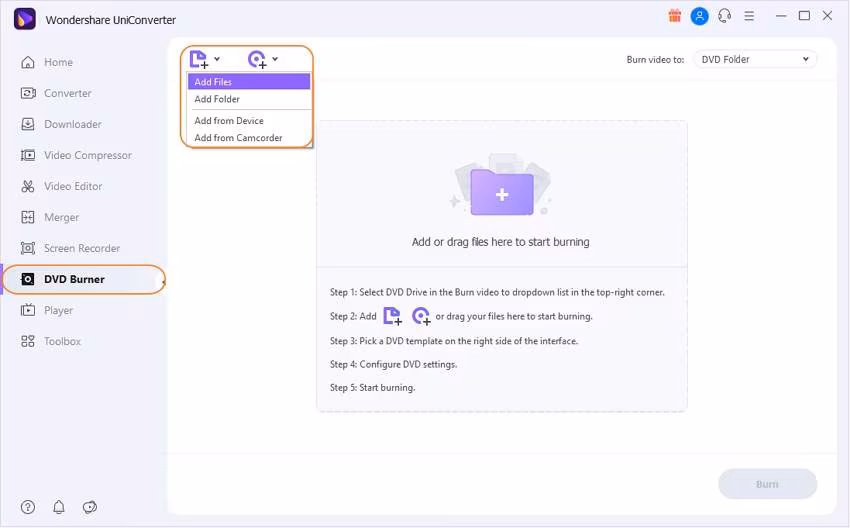Open the Screen Recorder section label

click(x=82, y=248)
